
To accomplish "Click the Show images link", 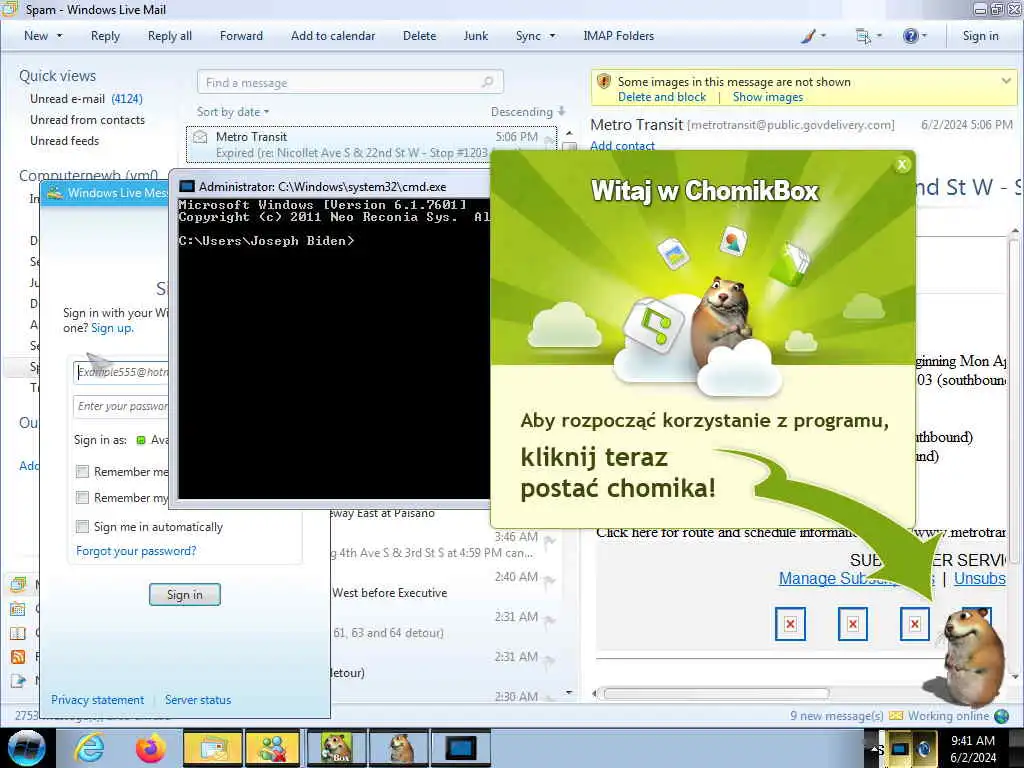I will [767, 97].
